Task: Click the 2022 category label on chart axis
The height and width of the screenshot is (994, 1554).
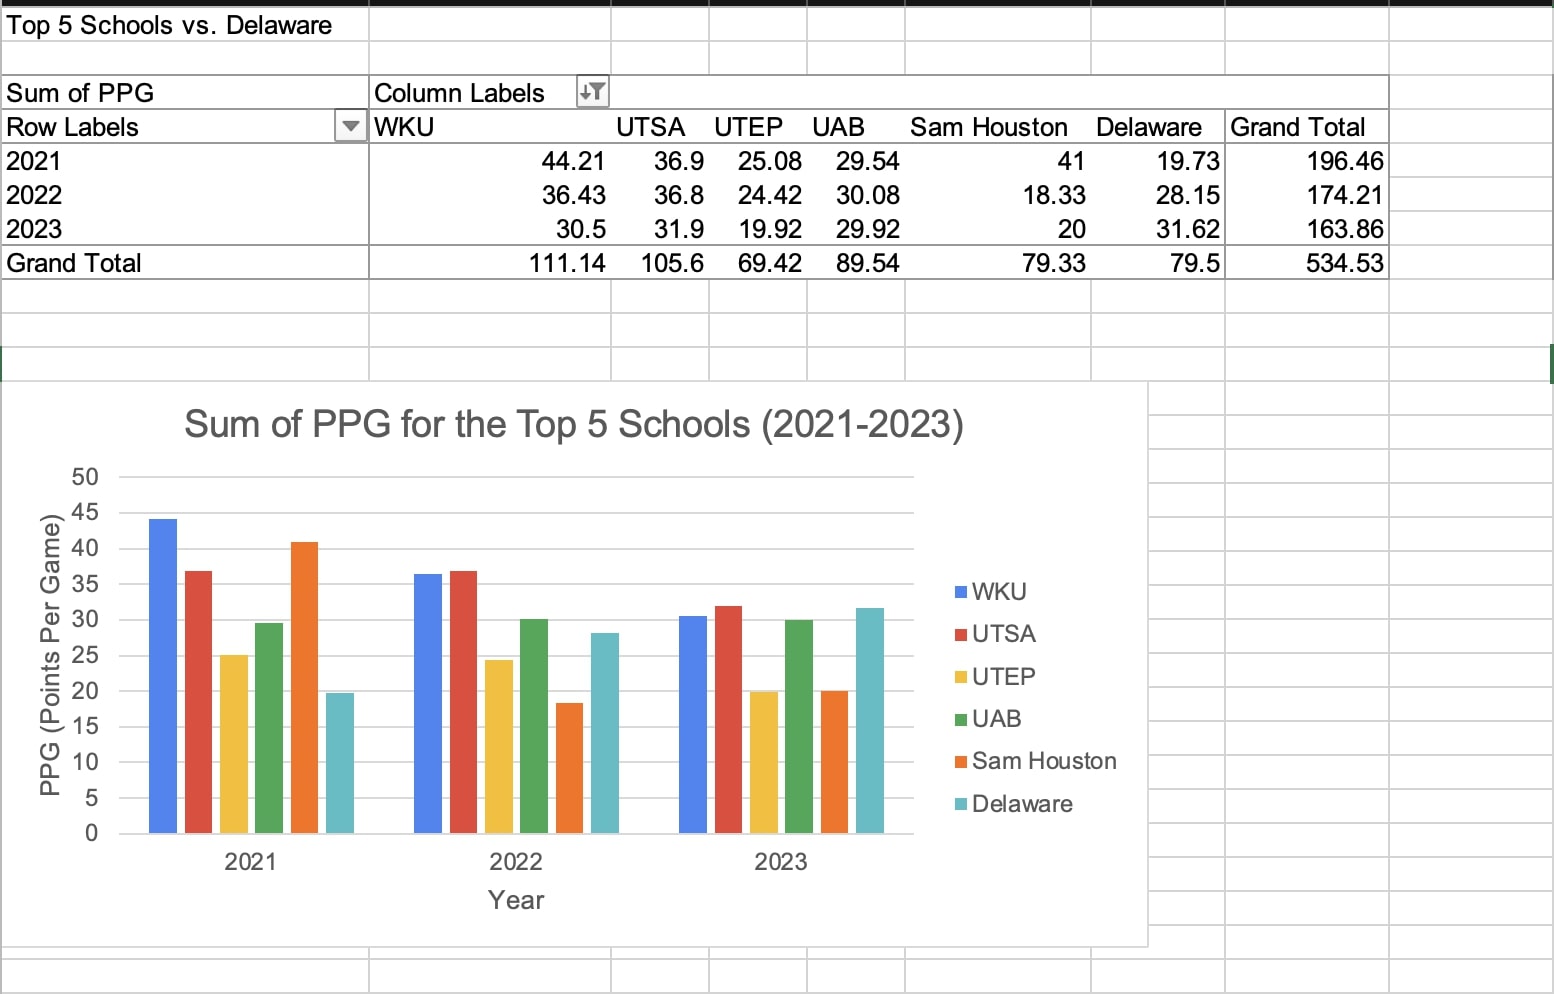Action: pyautogui.click(x=515, y=862)
